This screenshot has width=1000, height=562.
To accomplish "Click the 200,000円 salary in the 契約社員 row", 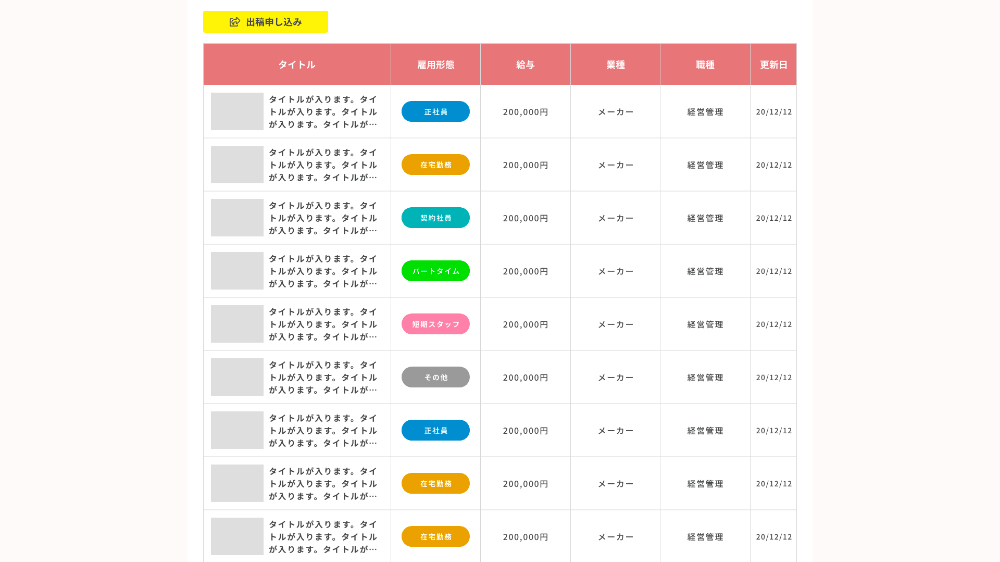I will [x=525, y=218].
